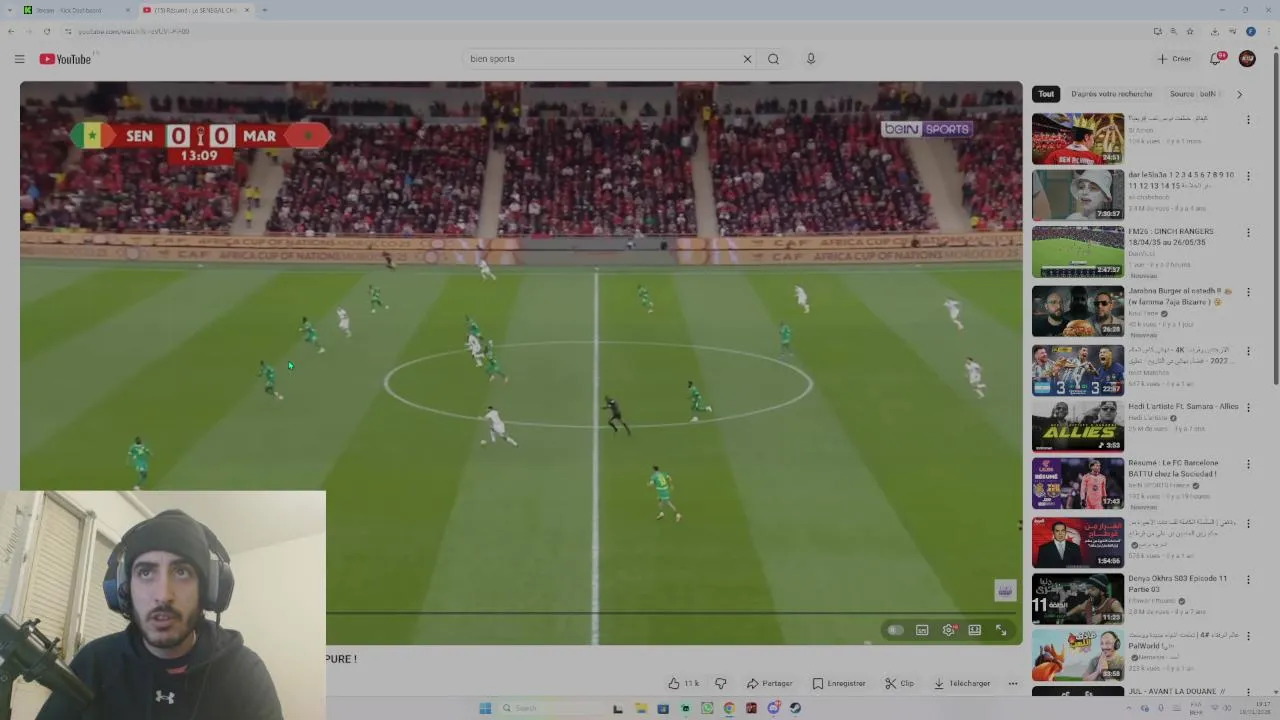This screenshot has height=720, width=1280.
Task: Click the page vertical scrollbar
Action: click(x=1276, y=220)
